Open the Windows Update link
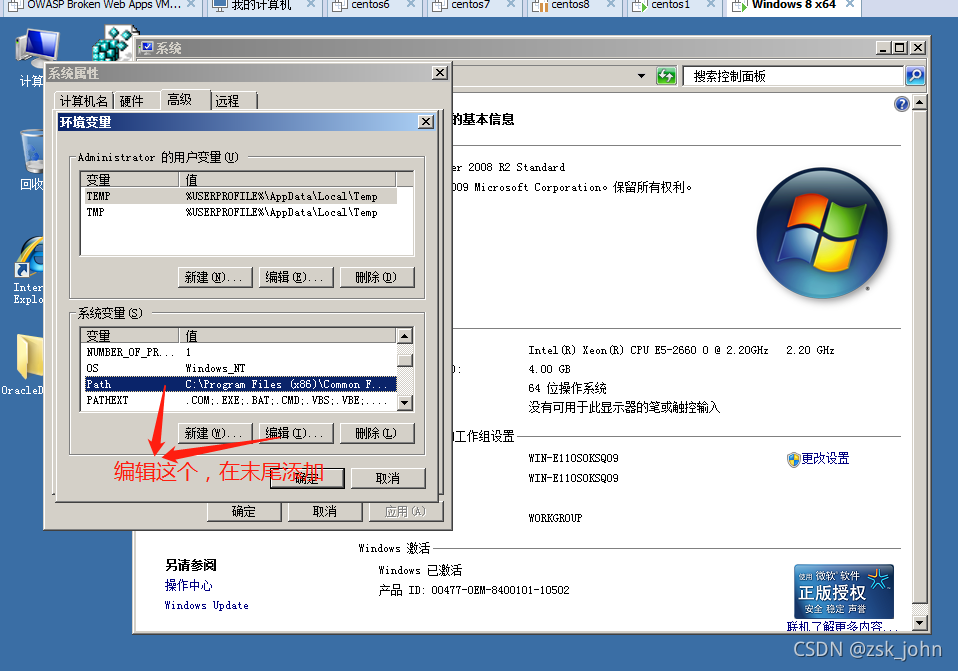The image size is (958, 671). click(207, 605)
